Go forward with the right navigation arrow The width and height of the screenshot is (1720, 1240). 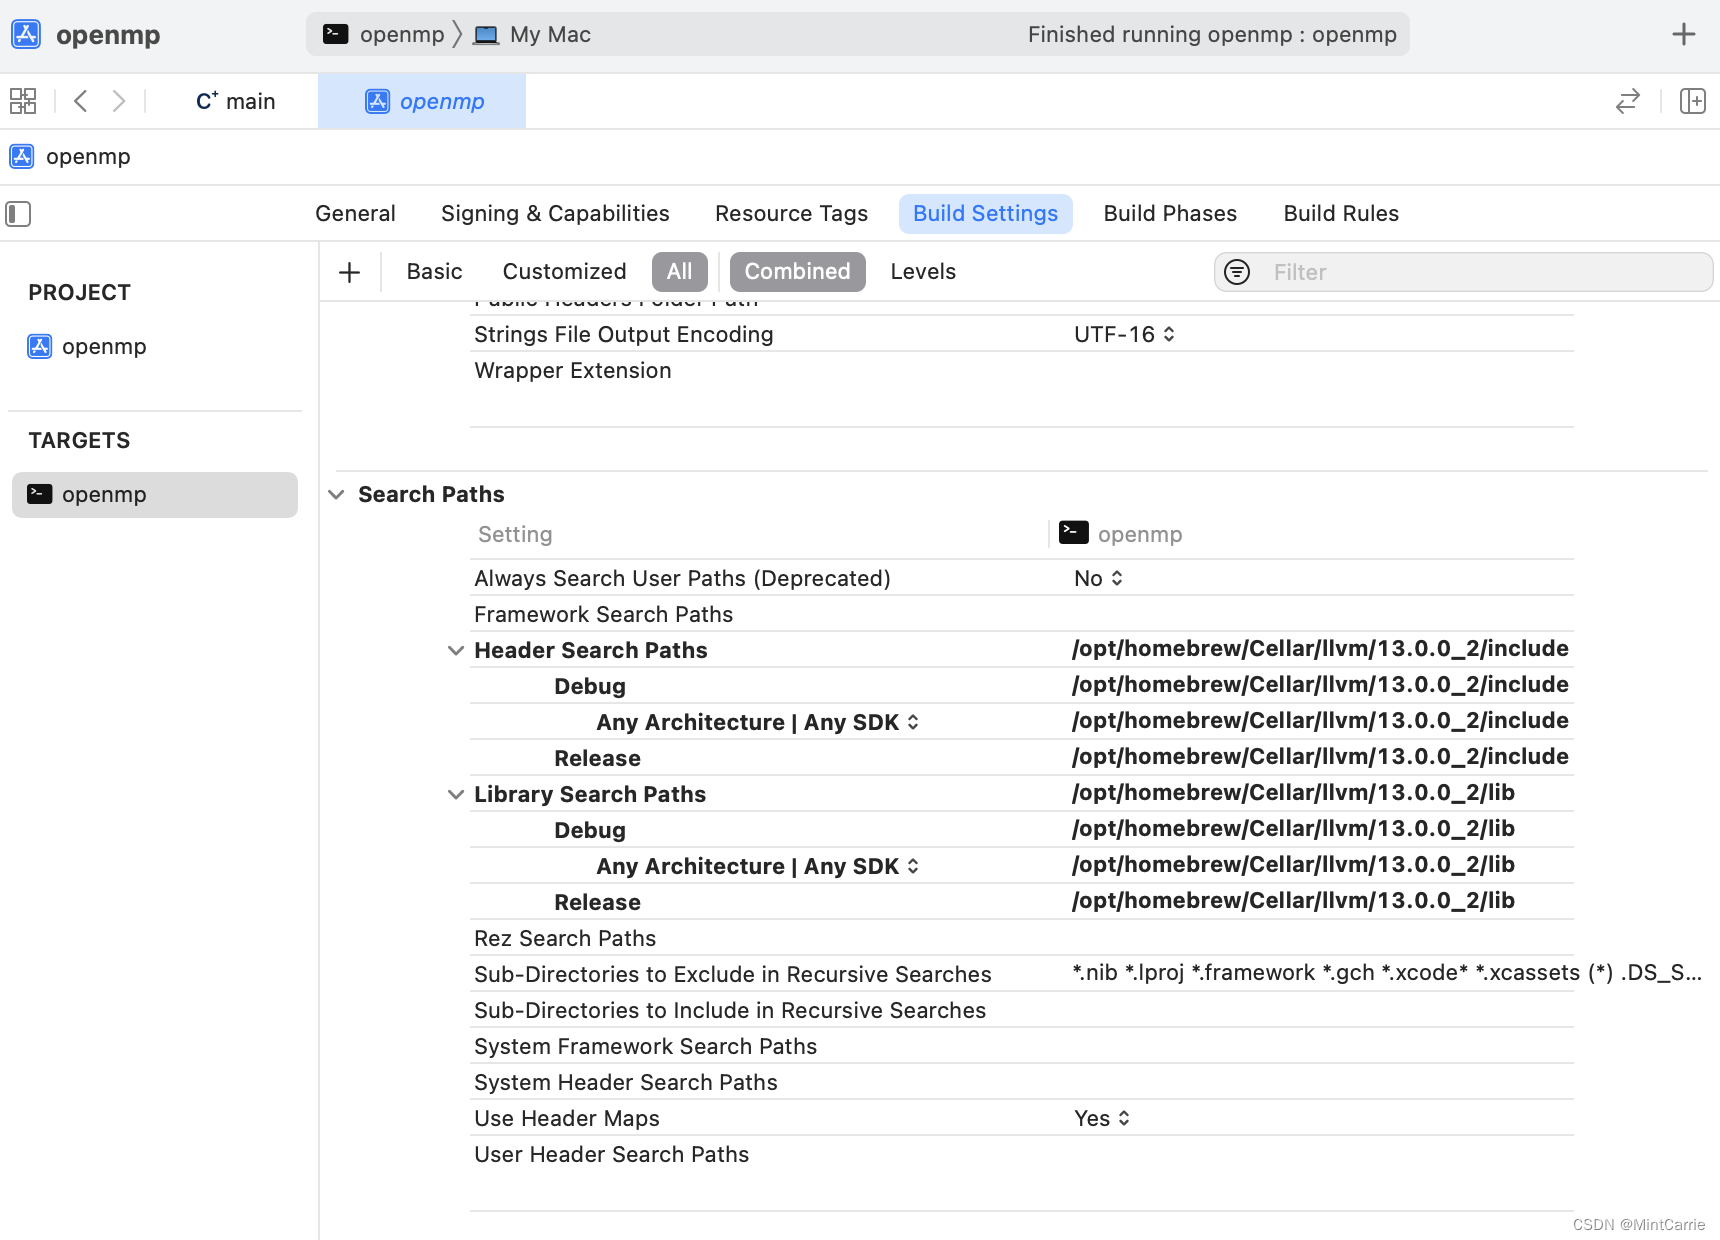[119, 101]
